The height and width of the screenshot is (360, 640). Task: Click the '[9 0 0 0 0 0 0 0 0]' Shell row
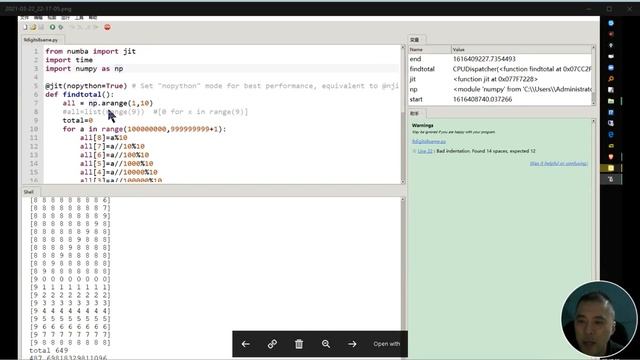[70, 279]
